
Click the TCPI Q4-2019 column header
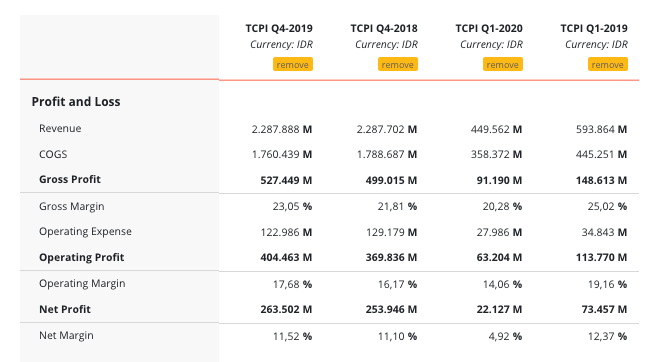[x=279, y=28]
